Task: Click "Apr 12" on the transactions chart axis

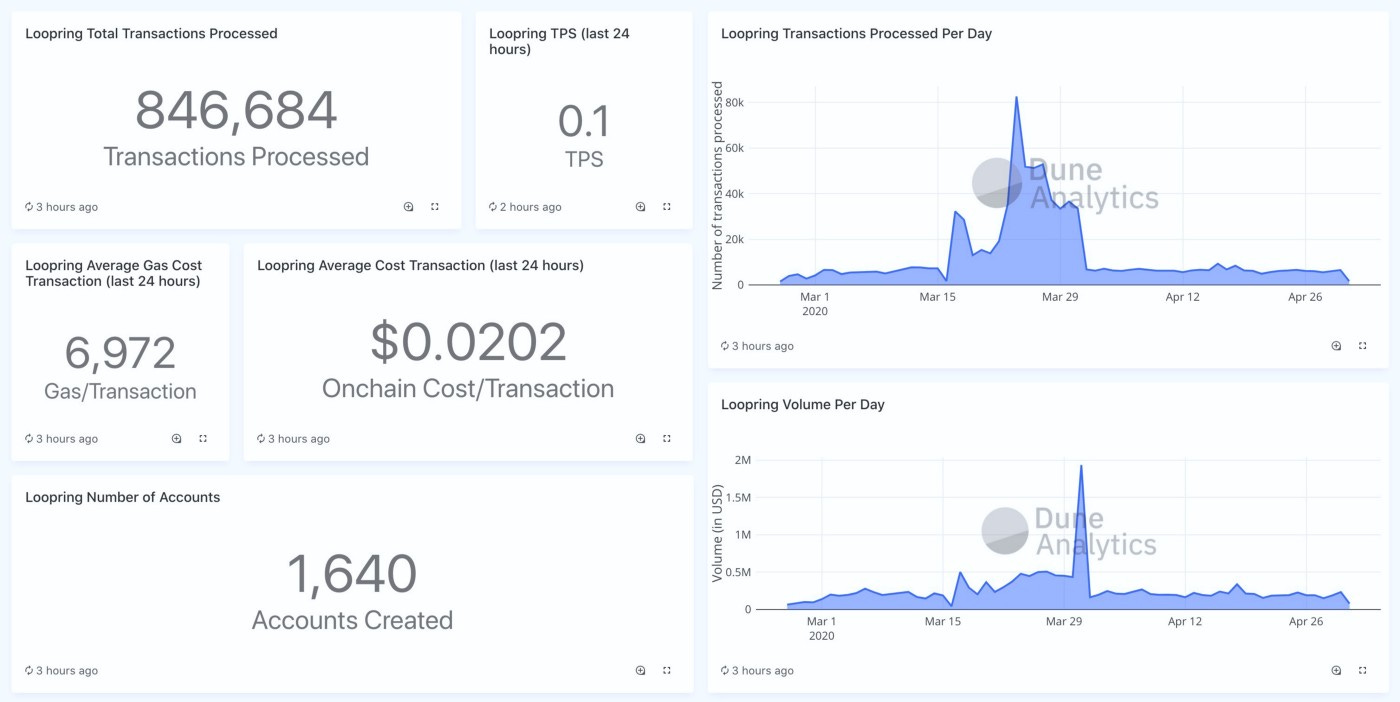Action: point(1183,297)
